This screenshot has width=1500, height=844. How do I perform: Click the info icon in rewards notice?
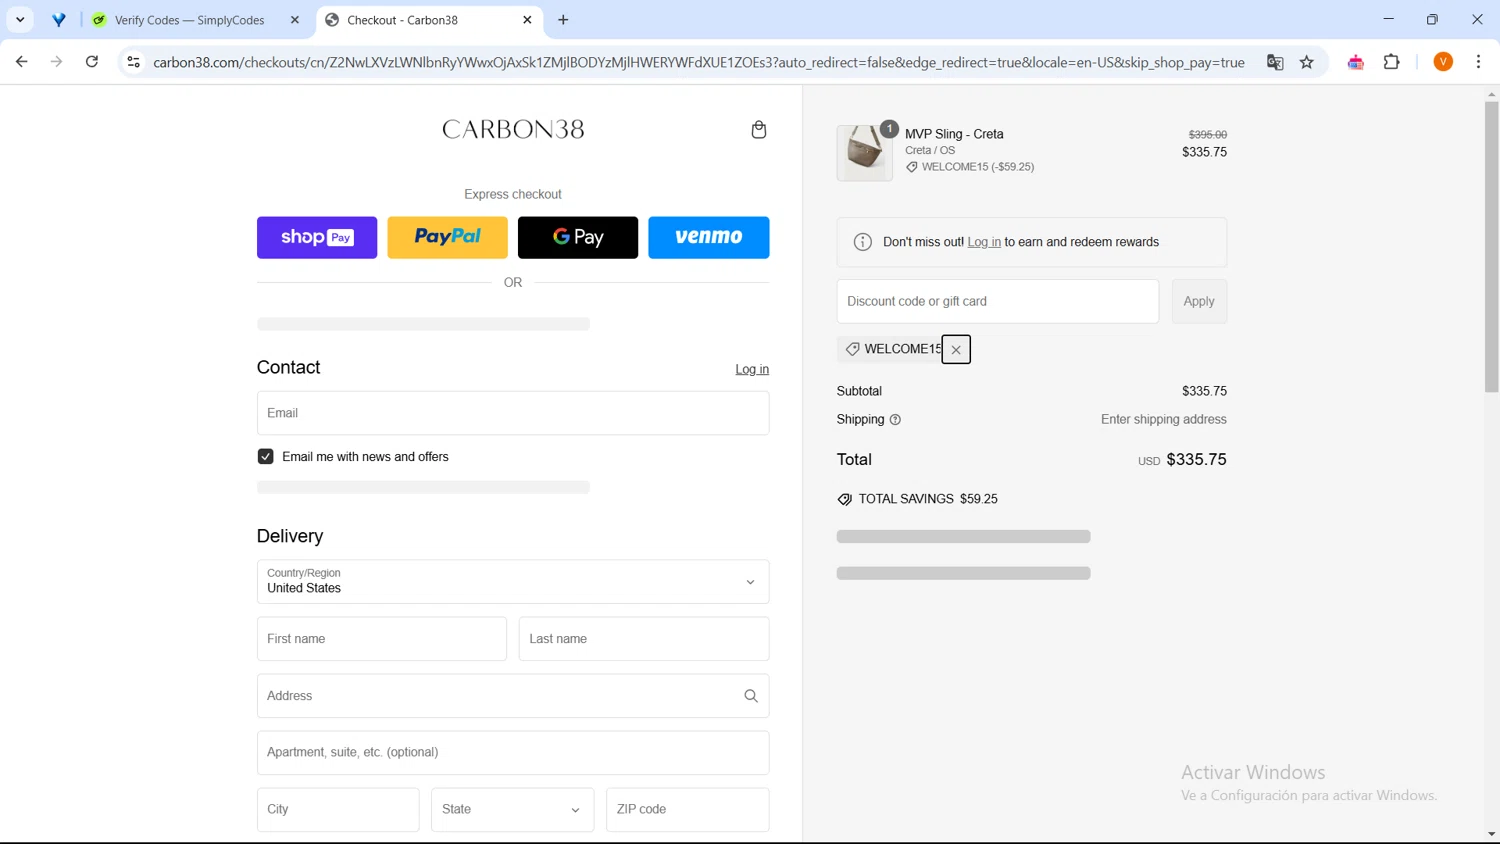click(x=863, y=242)
